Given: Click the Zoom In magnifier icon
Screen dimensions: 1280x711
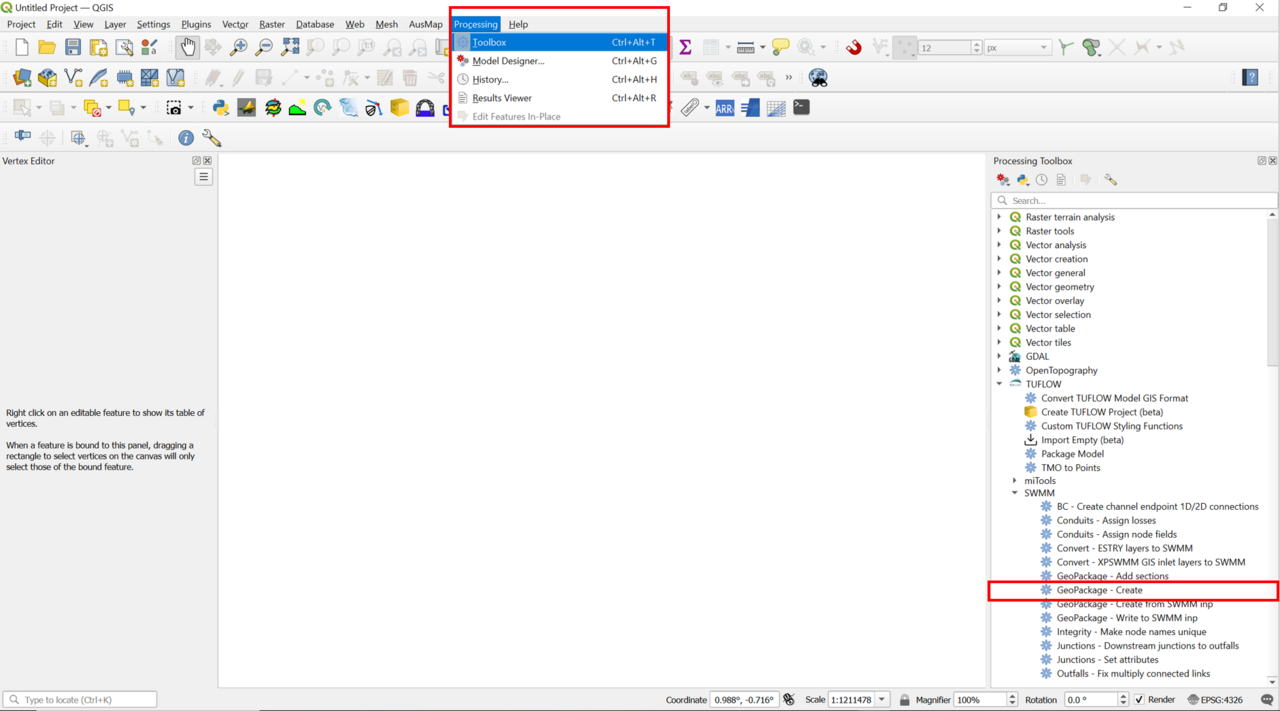Looking at the screenshot, I should tap(238, 47).
